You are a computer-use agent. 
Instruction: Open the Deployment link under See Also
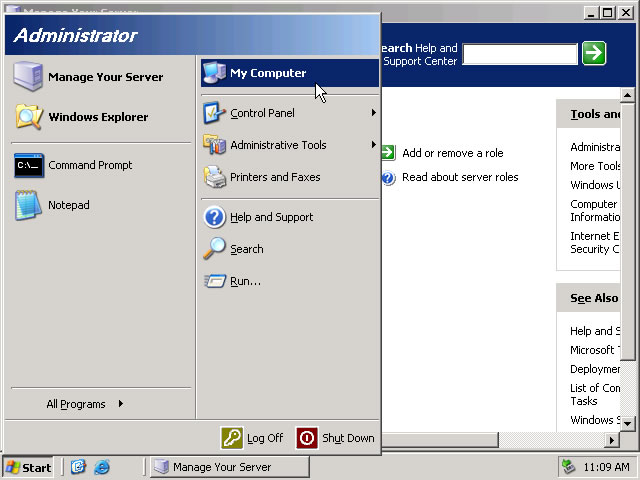pos(595,369)
